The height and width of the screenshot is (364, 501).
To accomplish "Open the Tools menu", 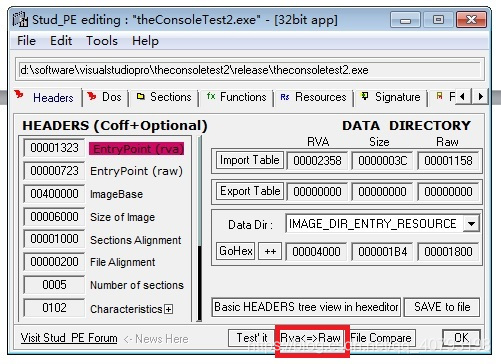I will pos(102,41).
